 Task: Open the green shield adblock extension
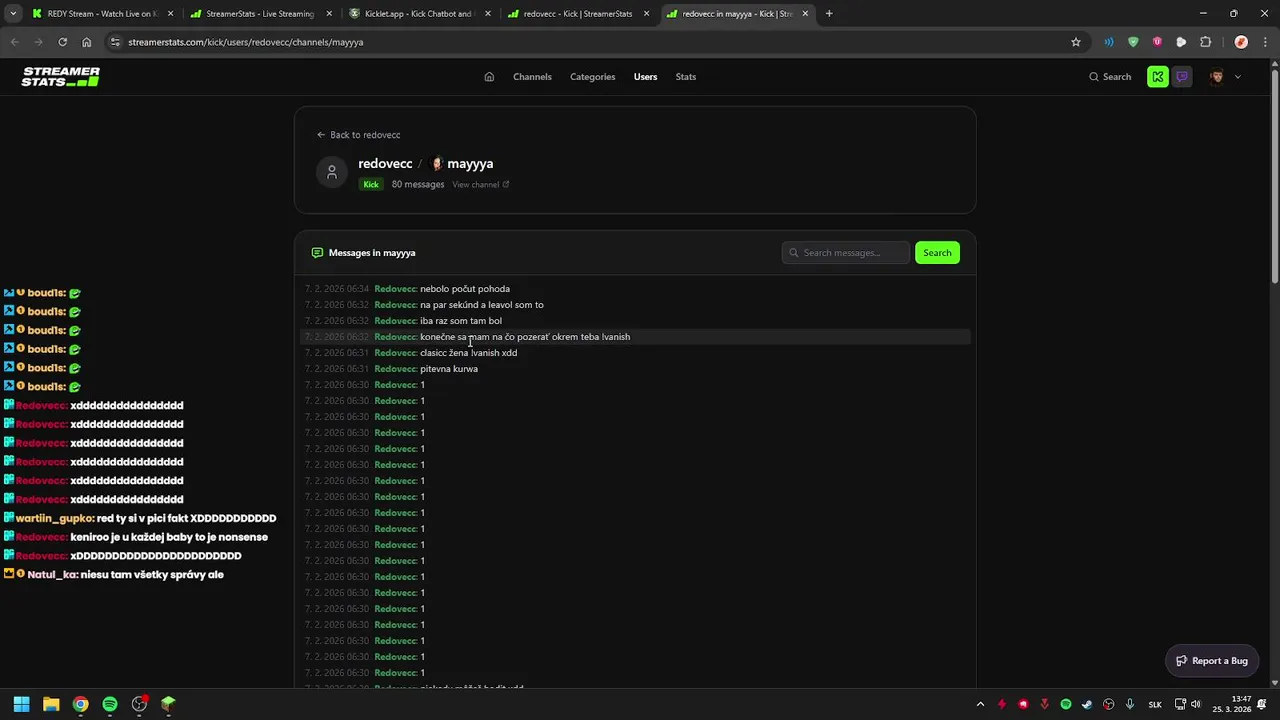1133,42
